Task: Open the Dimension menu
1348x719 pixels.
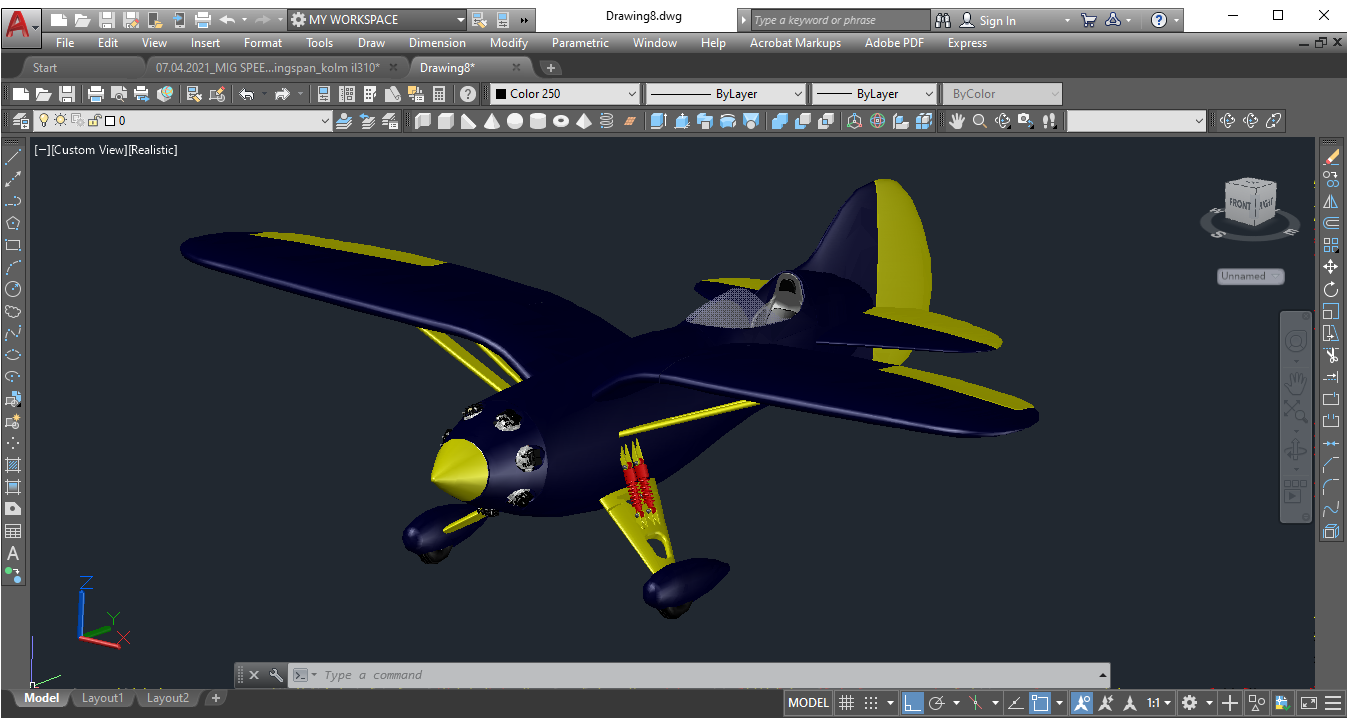Action: pyautogui.click(x=437, y=43)
